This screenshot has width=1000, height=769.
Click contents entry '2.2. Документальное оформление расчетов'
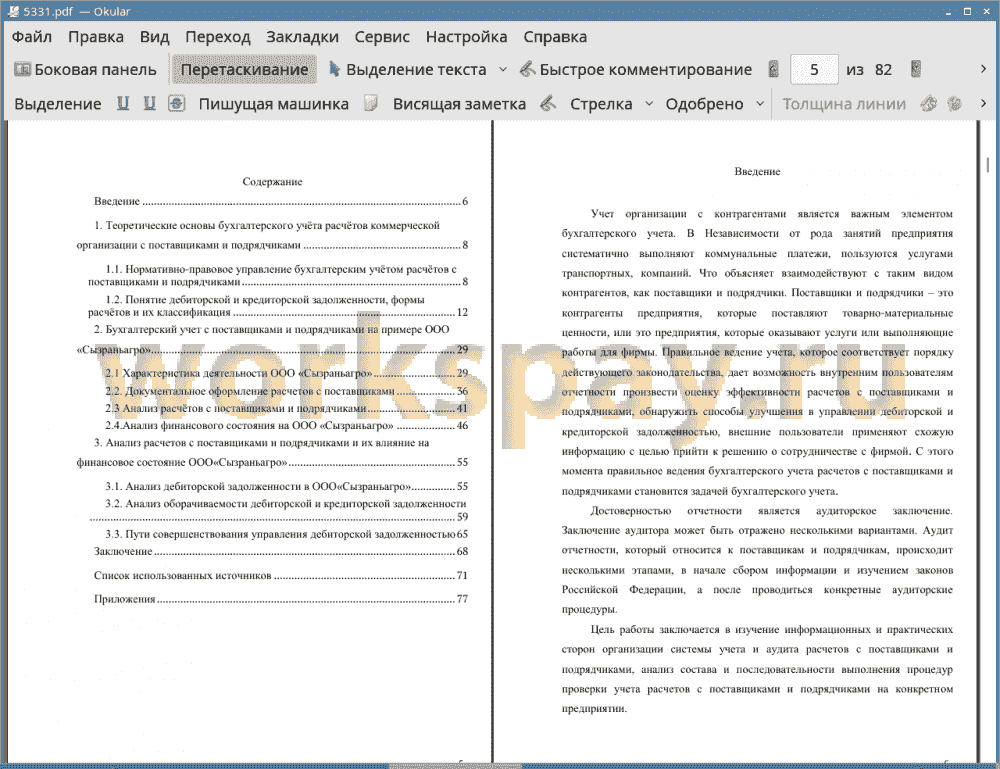[286, 391]
